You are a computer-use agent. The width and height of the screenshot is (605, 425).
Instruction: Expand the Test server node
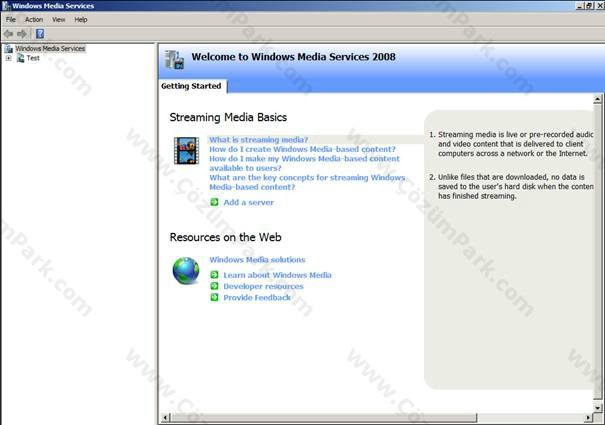click(x=8, y=58)
